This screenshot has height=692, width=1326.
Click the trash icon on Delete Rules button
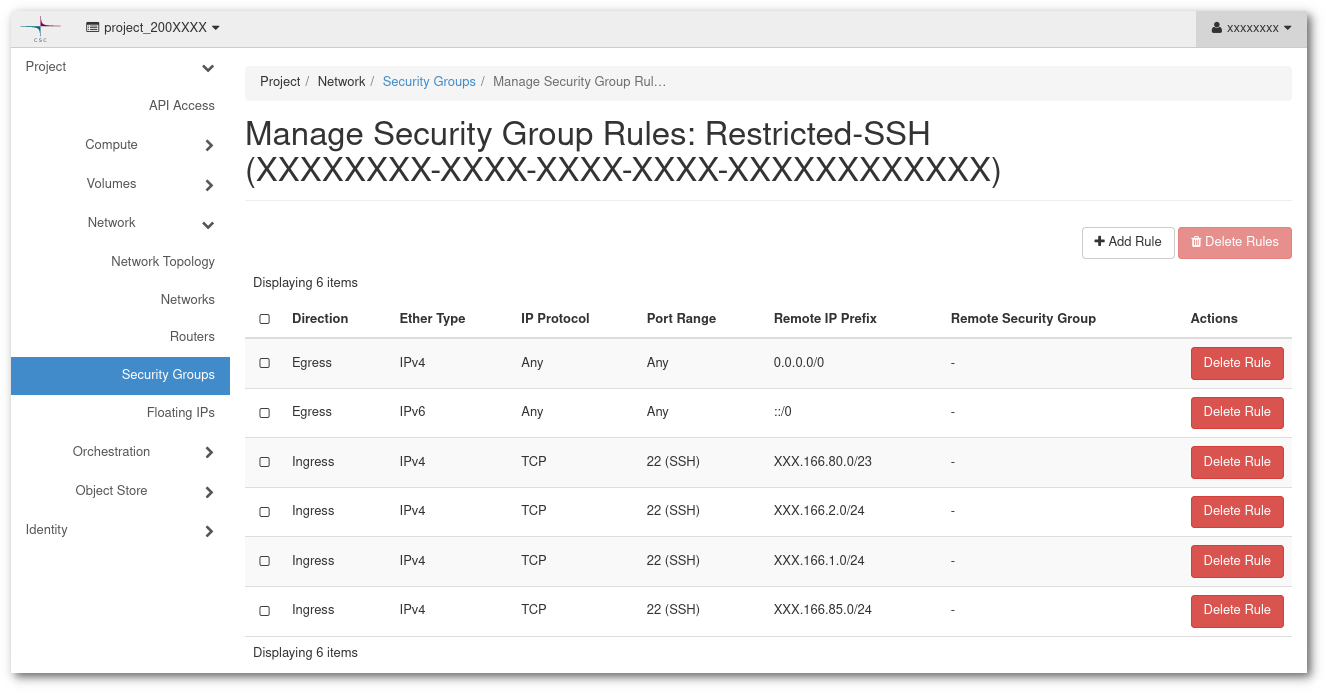click(1196, 242)
